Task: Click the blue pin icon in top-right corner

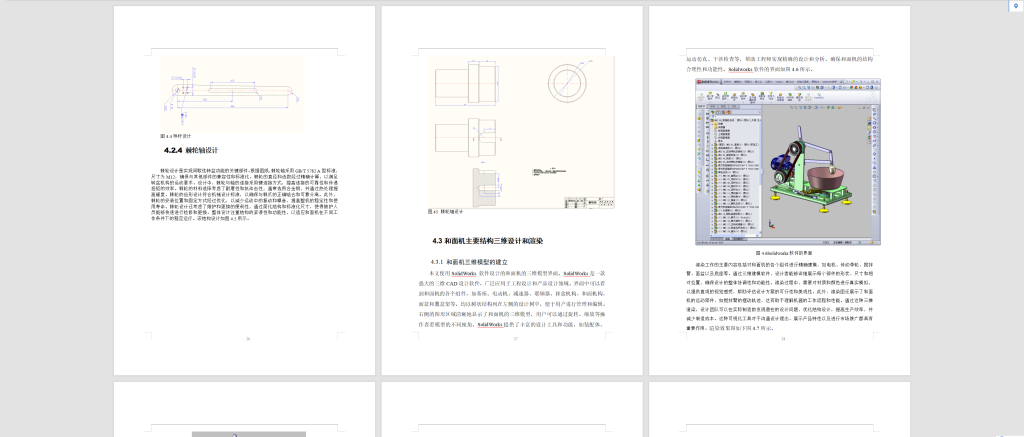Action: (x=1014, y=6)
